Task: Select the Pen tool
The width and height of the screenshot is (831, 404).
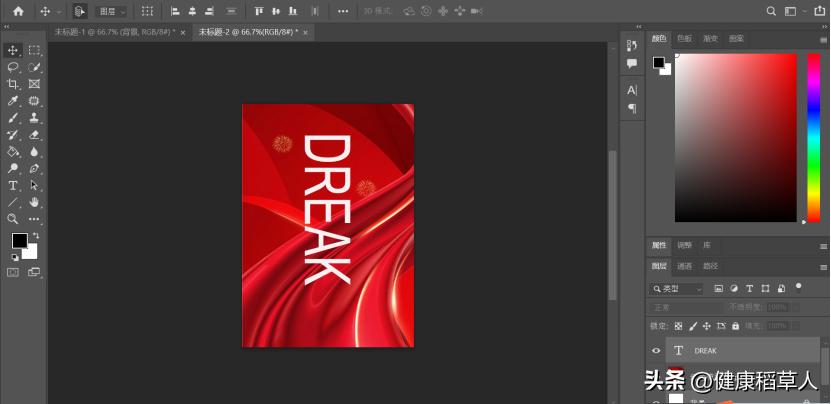Action: (34, 169)
